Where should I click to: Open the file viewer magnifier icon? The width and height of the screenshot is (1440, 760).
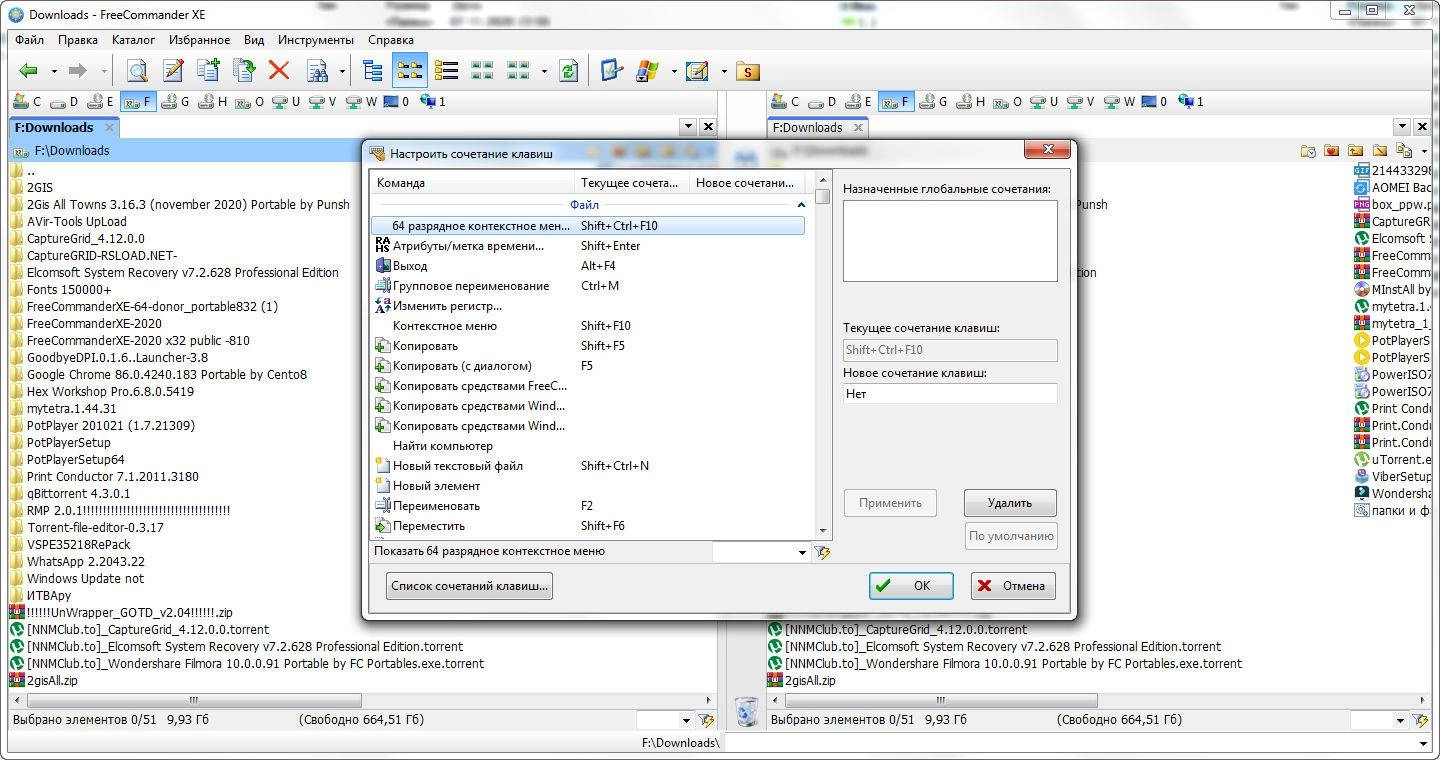(x=137, y=71)
